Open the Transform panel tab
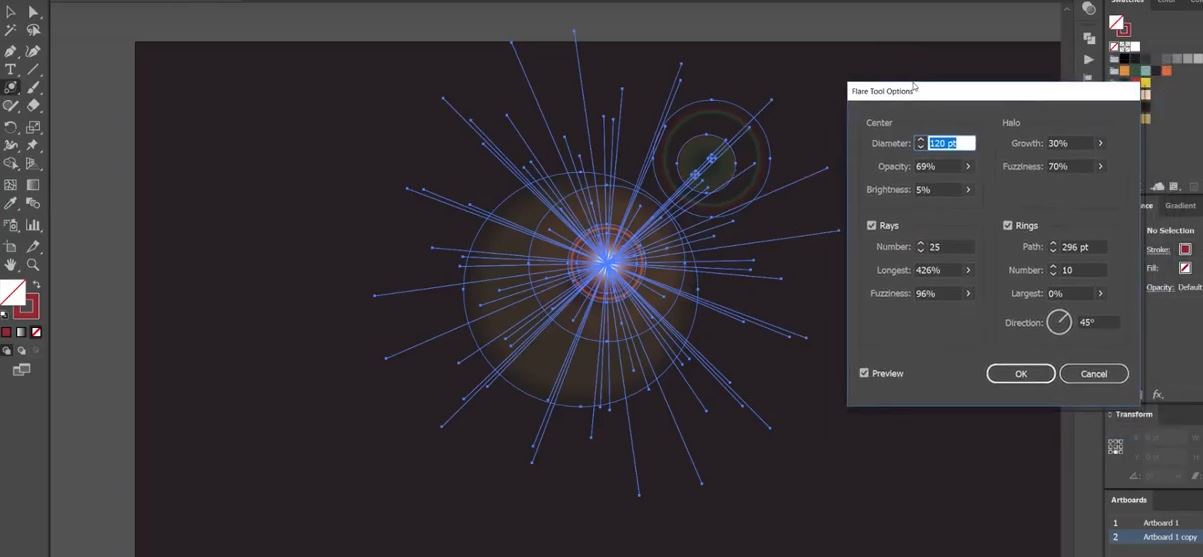The width and height of the screenshot is (1203, 557). point(1134,414)
